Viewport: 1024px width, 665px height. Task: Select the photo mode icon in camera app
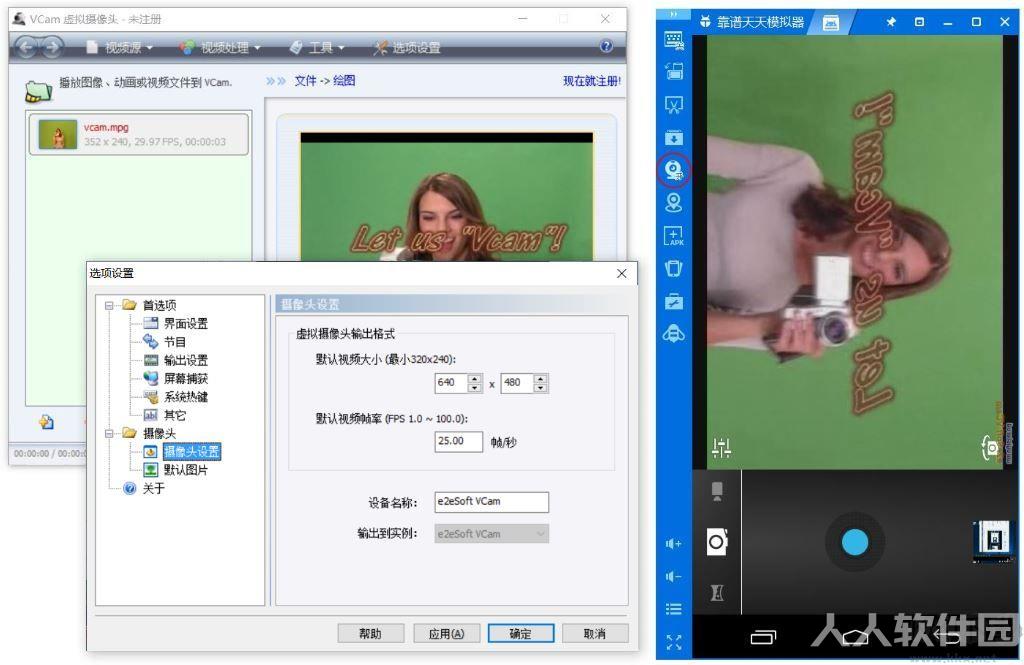717,542
